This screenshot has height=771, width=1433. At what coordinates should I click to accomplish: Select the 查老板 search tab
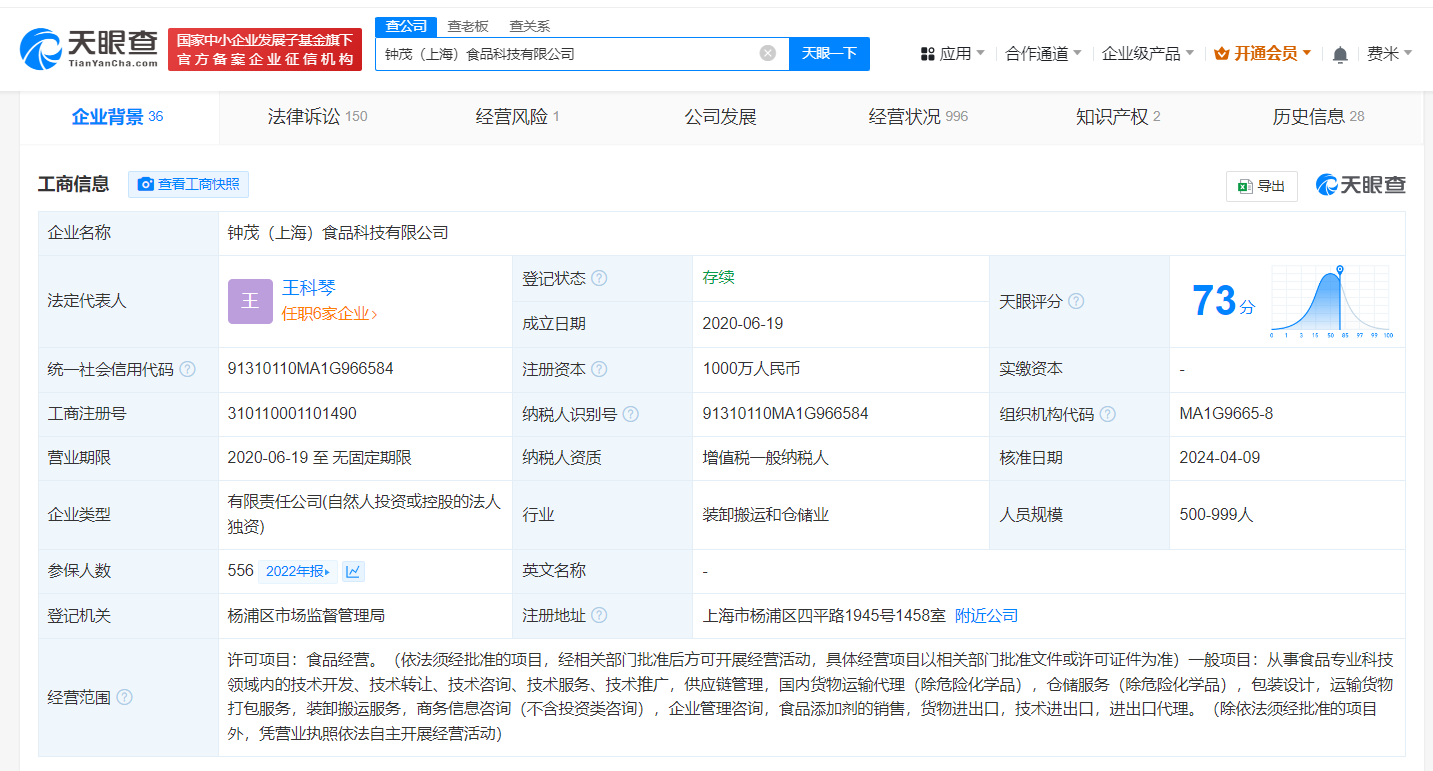point(468,26)
